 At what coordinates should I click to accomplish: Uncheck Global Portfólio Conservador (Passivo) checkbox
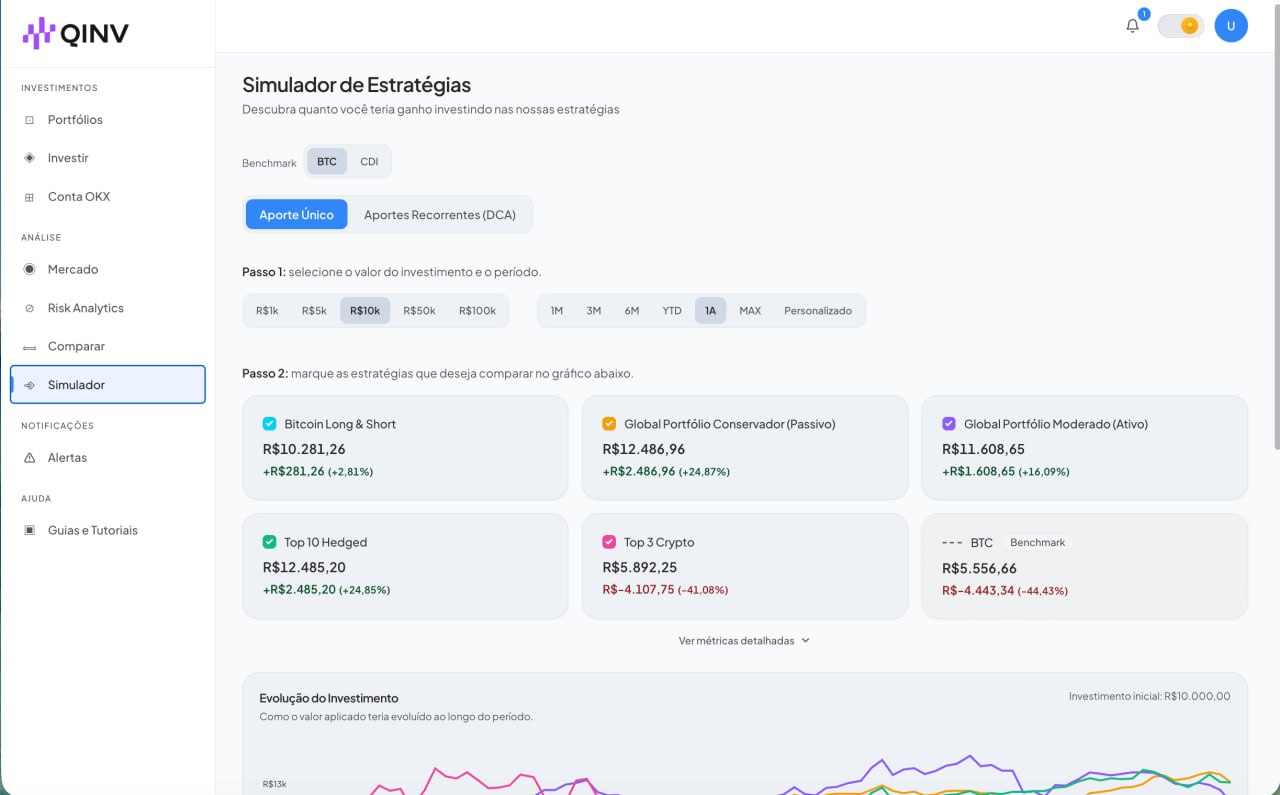click(x=609, y=424)
